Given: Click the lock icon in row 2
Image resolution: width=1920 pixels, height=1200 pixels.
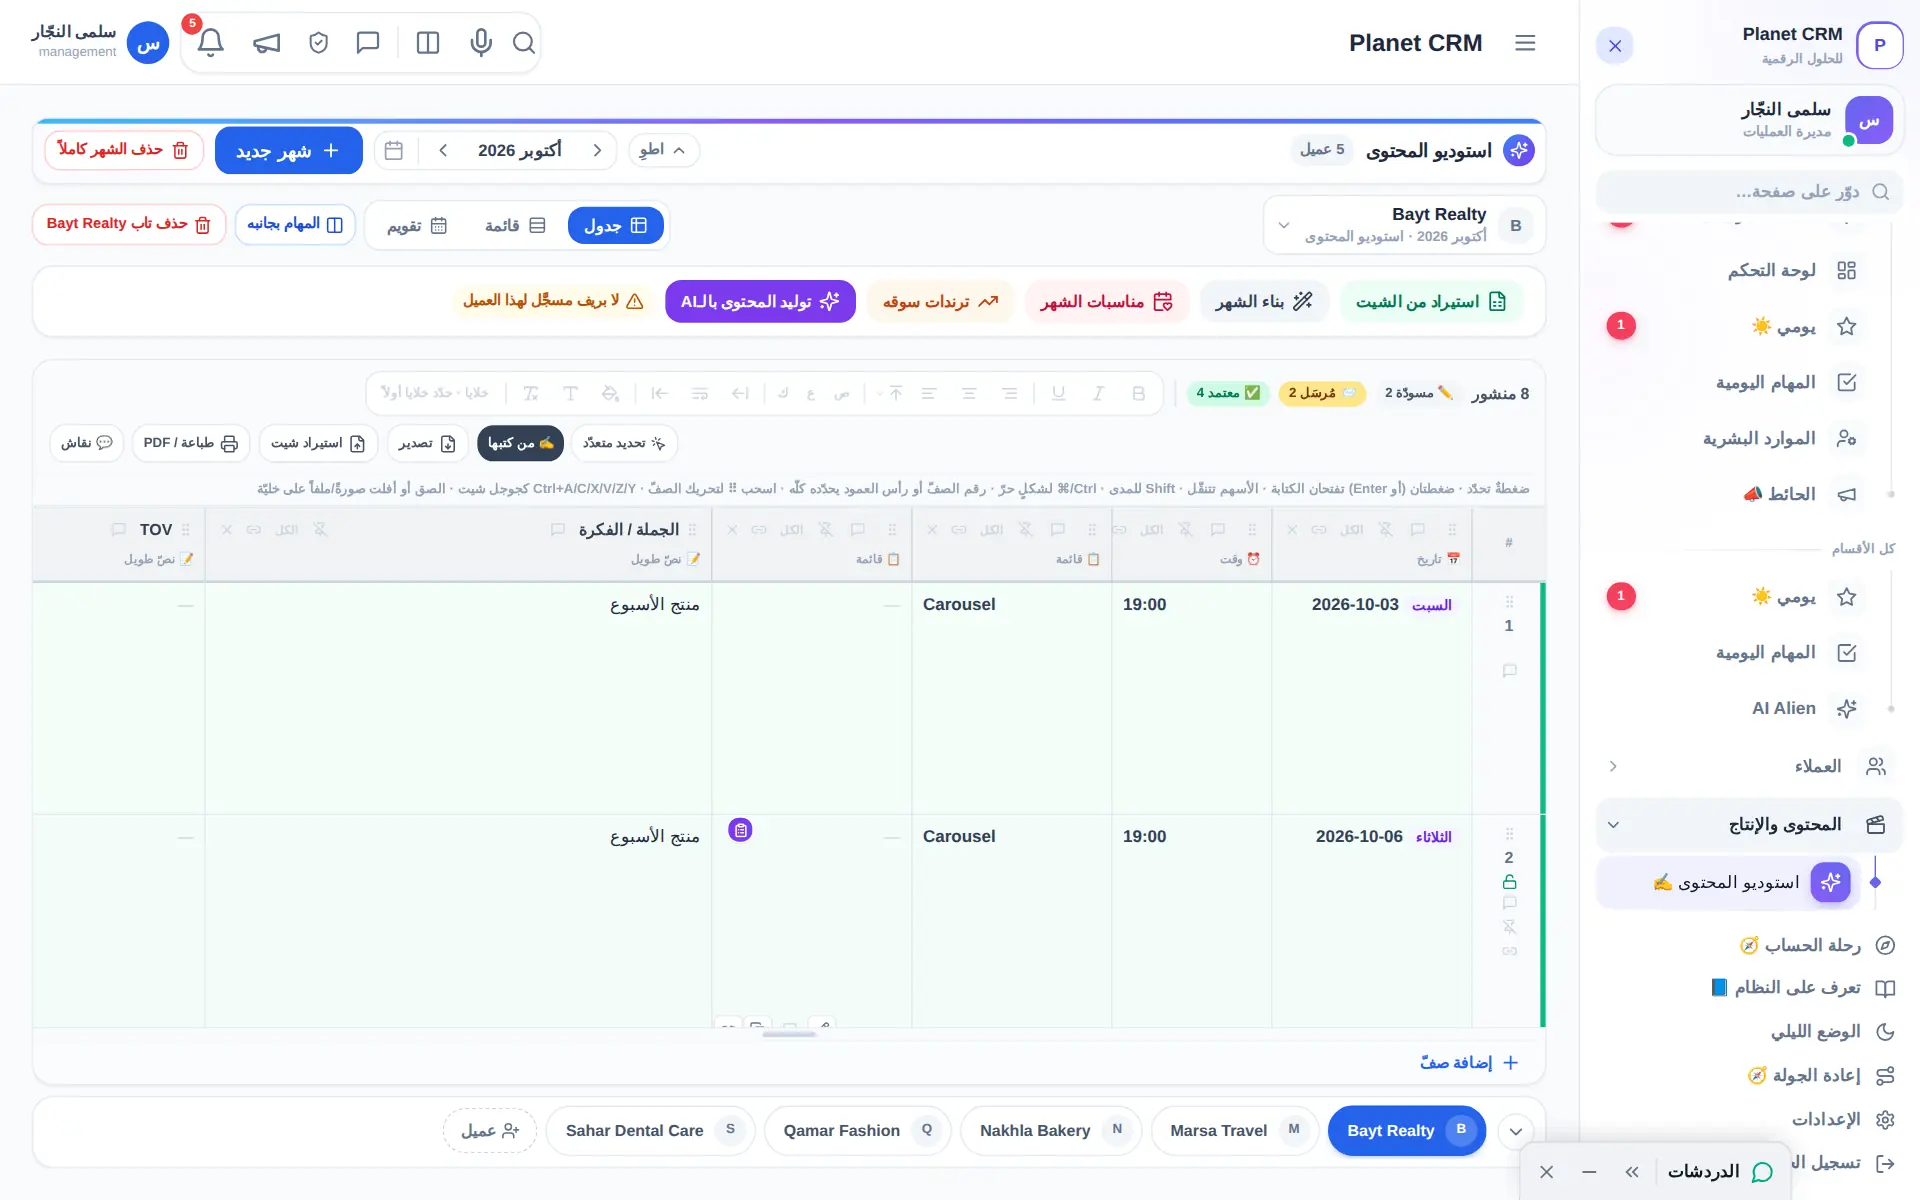Looking at the screenshot, I should click(1509, 882).
